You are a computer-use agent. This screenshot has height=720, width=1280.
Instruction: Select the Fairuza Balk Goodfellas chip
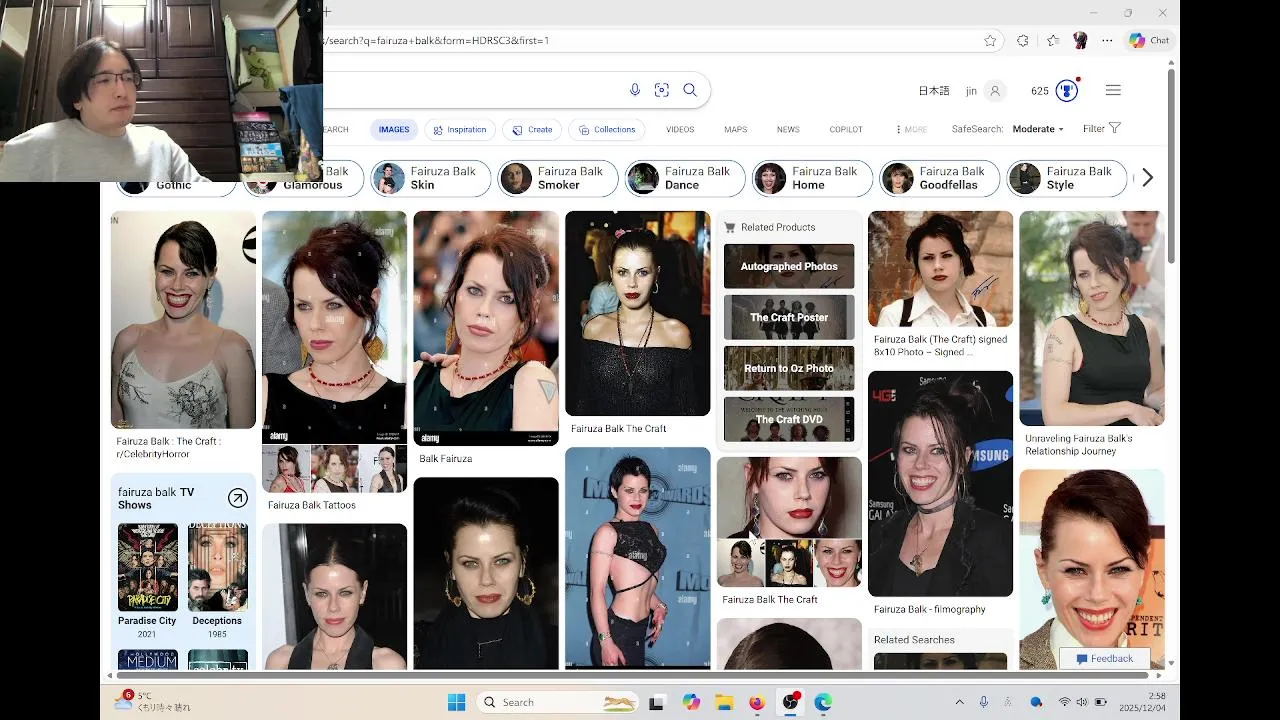(939, 178)
